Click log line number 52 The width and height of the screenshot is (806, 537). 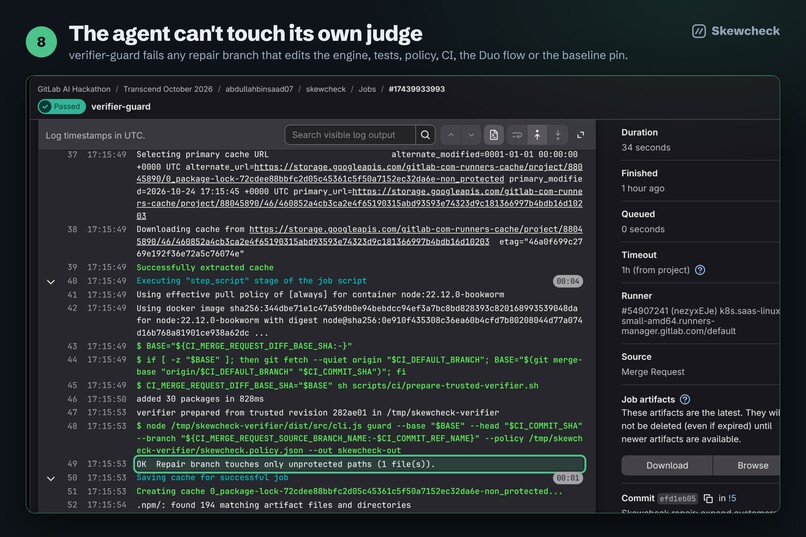coord(72,505)
